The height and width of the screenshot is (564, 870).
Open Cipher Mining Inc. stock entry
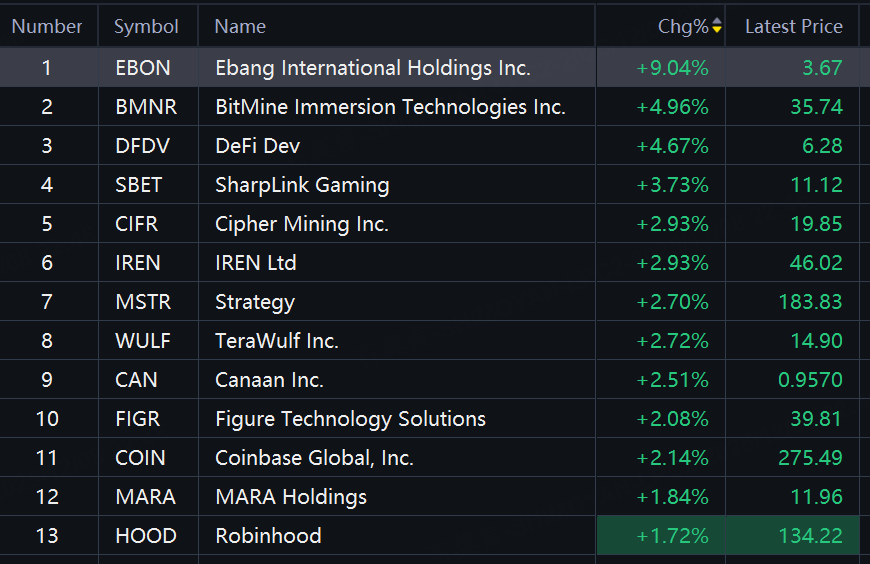[301, 224]
